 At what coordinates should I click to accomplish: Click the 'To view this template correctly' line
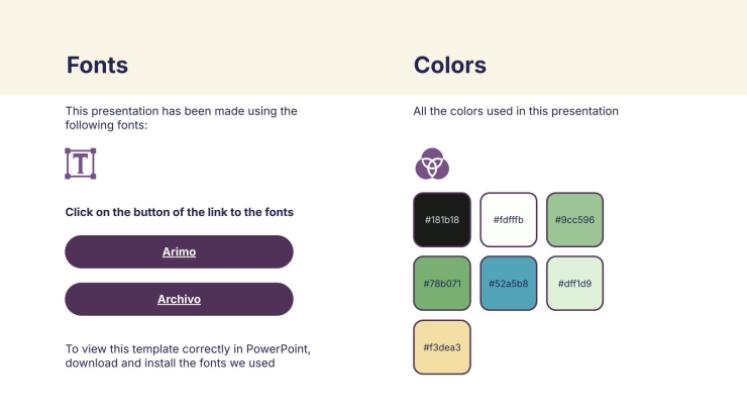[x=188, y=349]
